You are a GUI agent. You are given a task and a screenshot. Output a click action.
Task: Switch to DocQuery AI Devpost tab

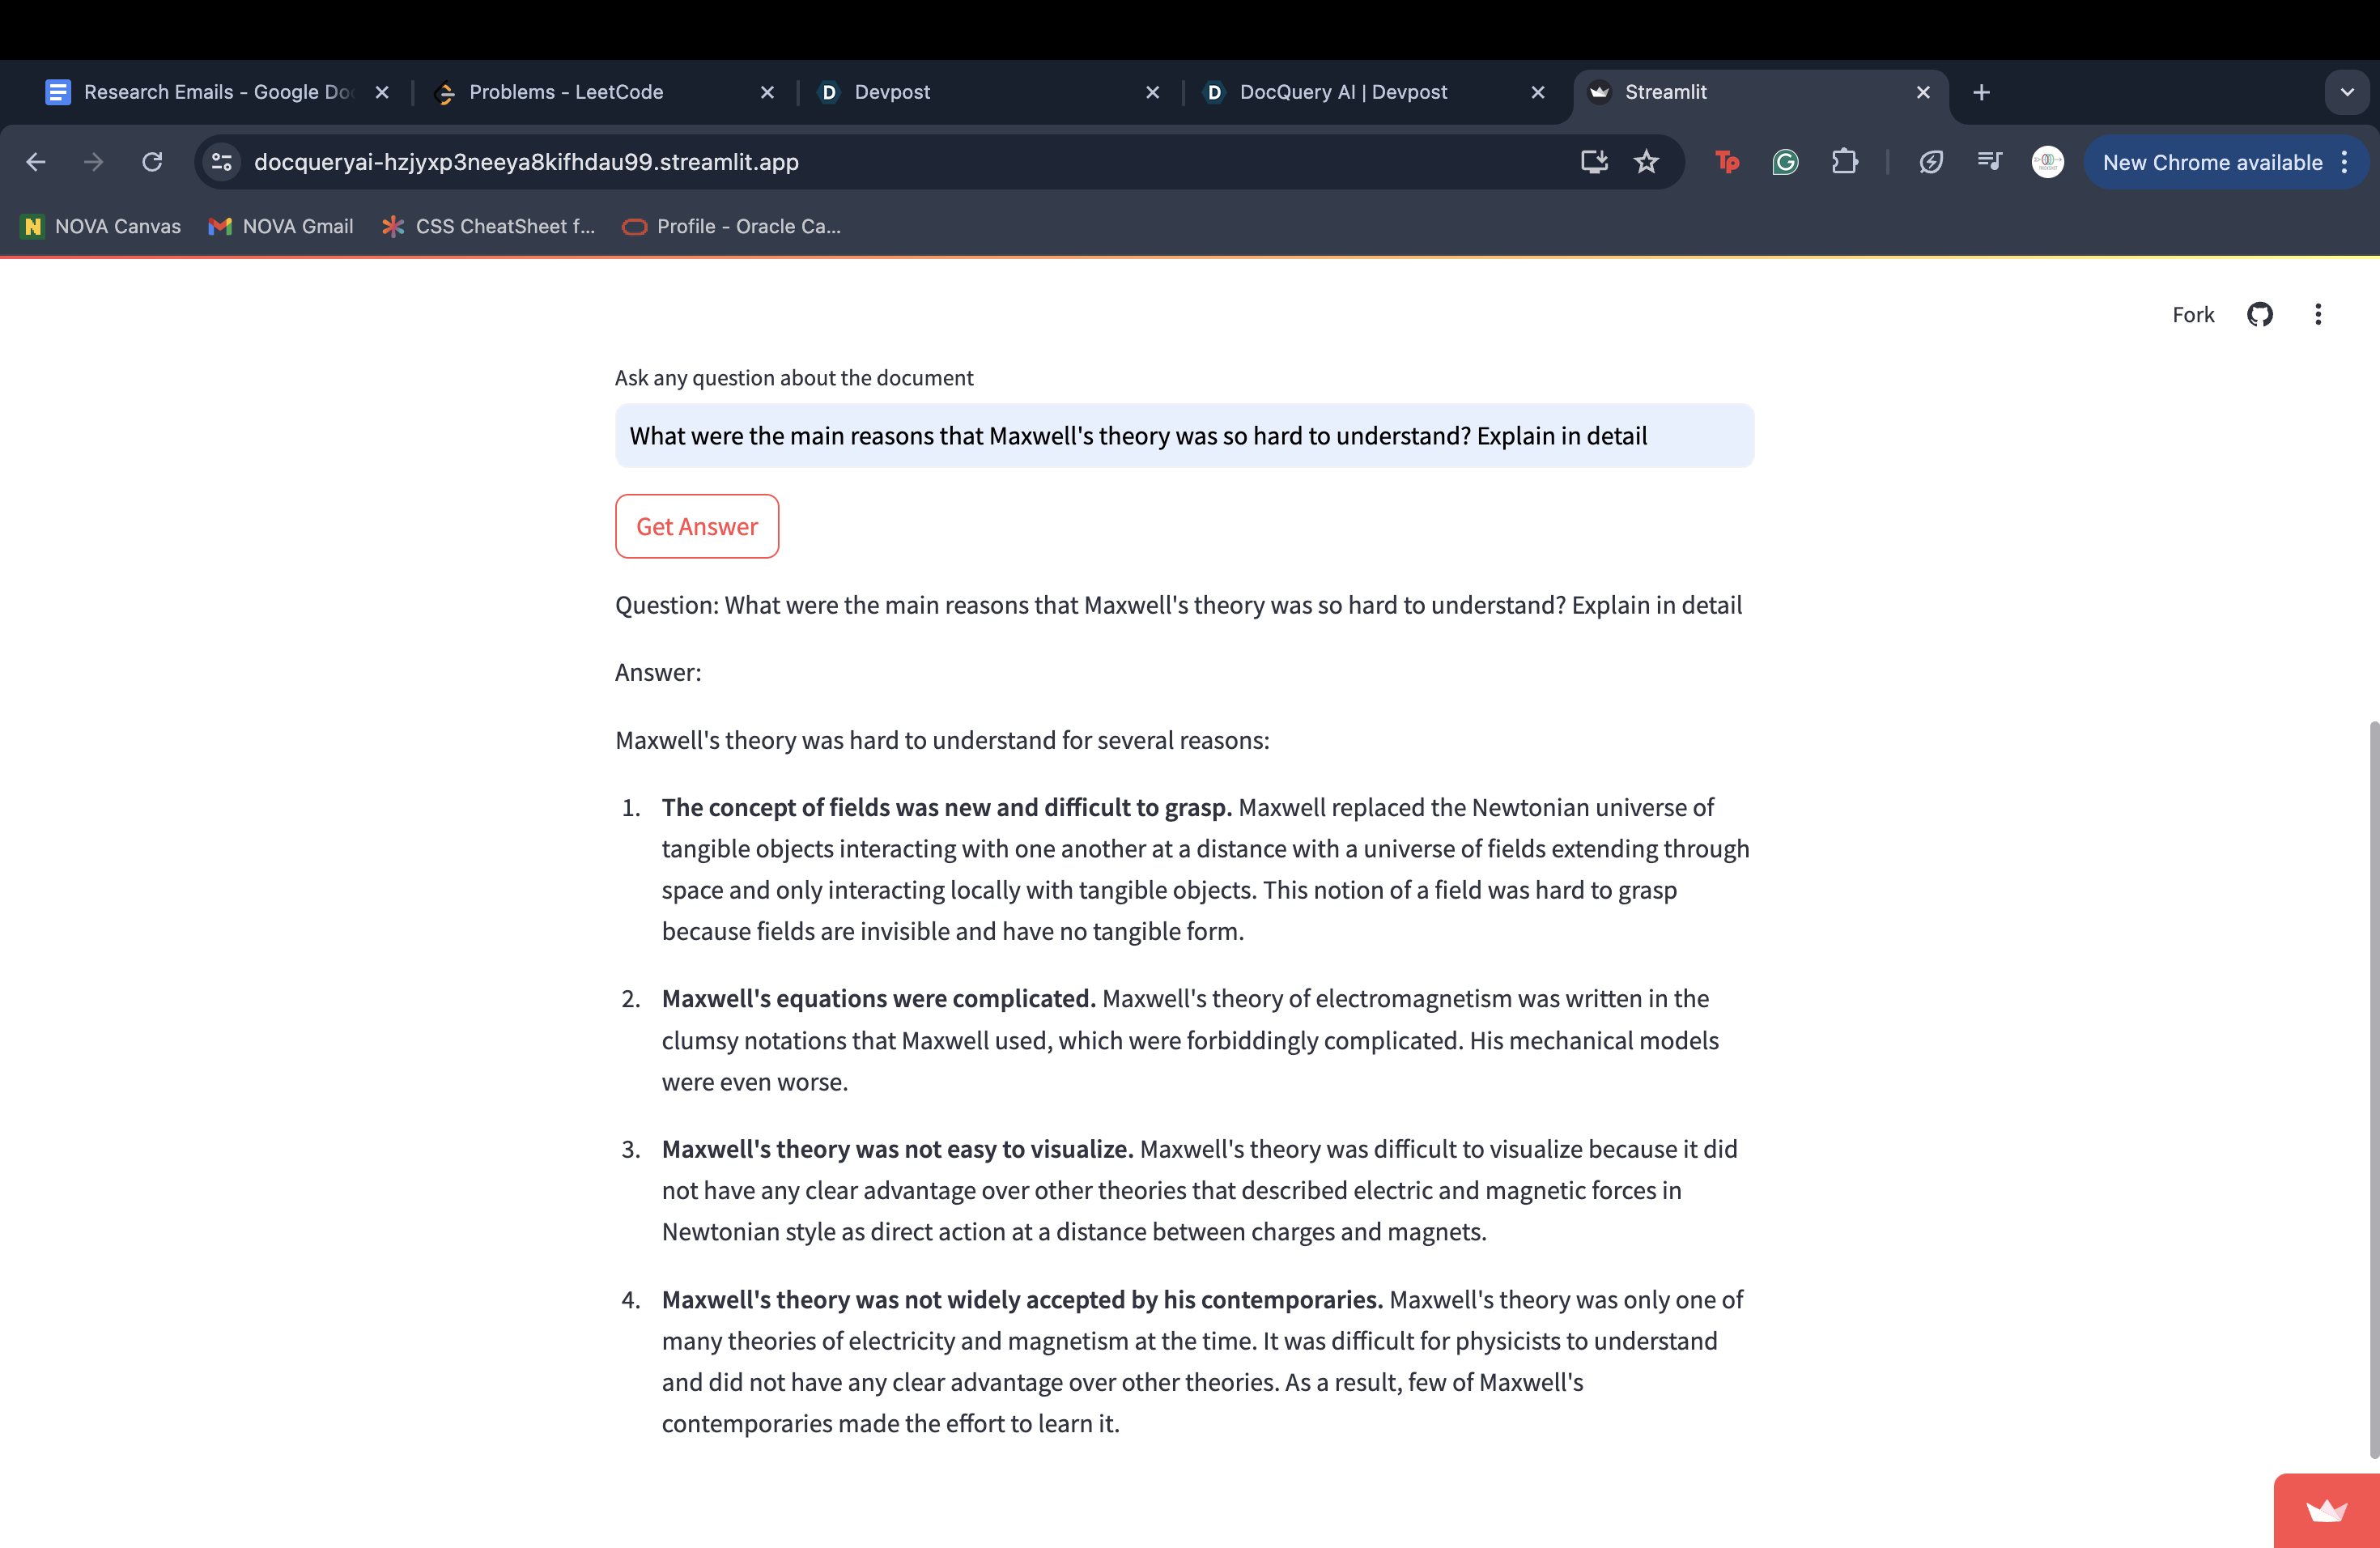pos(1343,92)
